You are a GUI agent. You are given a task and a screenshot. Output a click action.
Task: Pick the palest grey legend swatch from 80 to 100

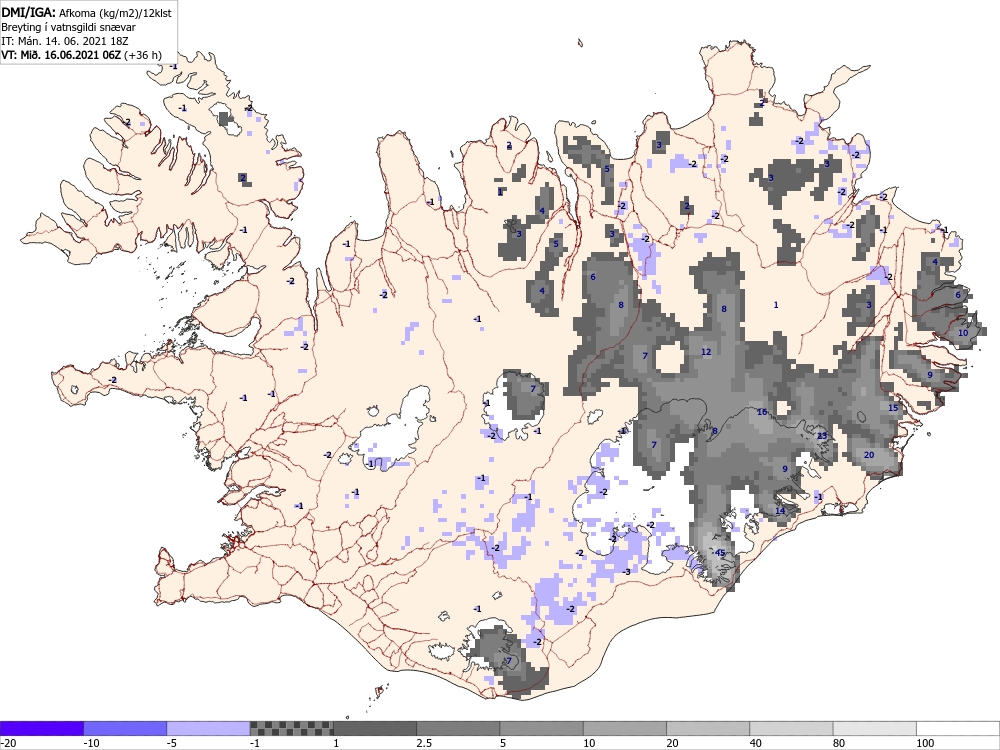pyautogui.click(x=874, y=728)
